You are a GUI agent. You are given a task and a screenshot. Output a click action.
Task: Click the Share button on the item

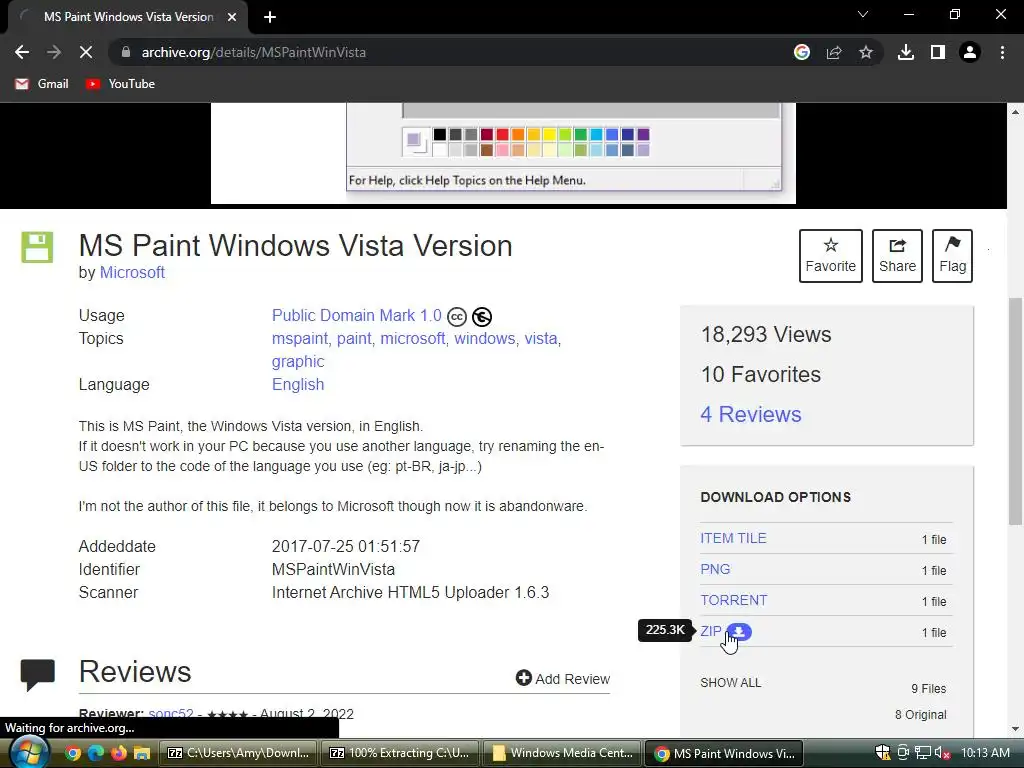click(x=897, y=256)
